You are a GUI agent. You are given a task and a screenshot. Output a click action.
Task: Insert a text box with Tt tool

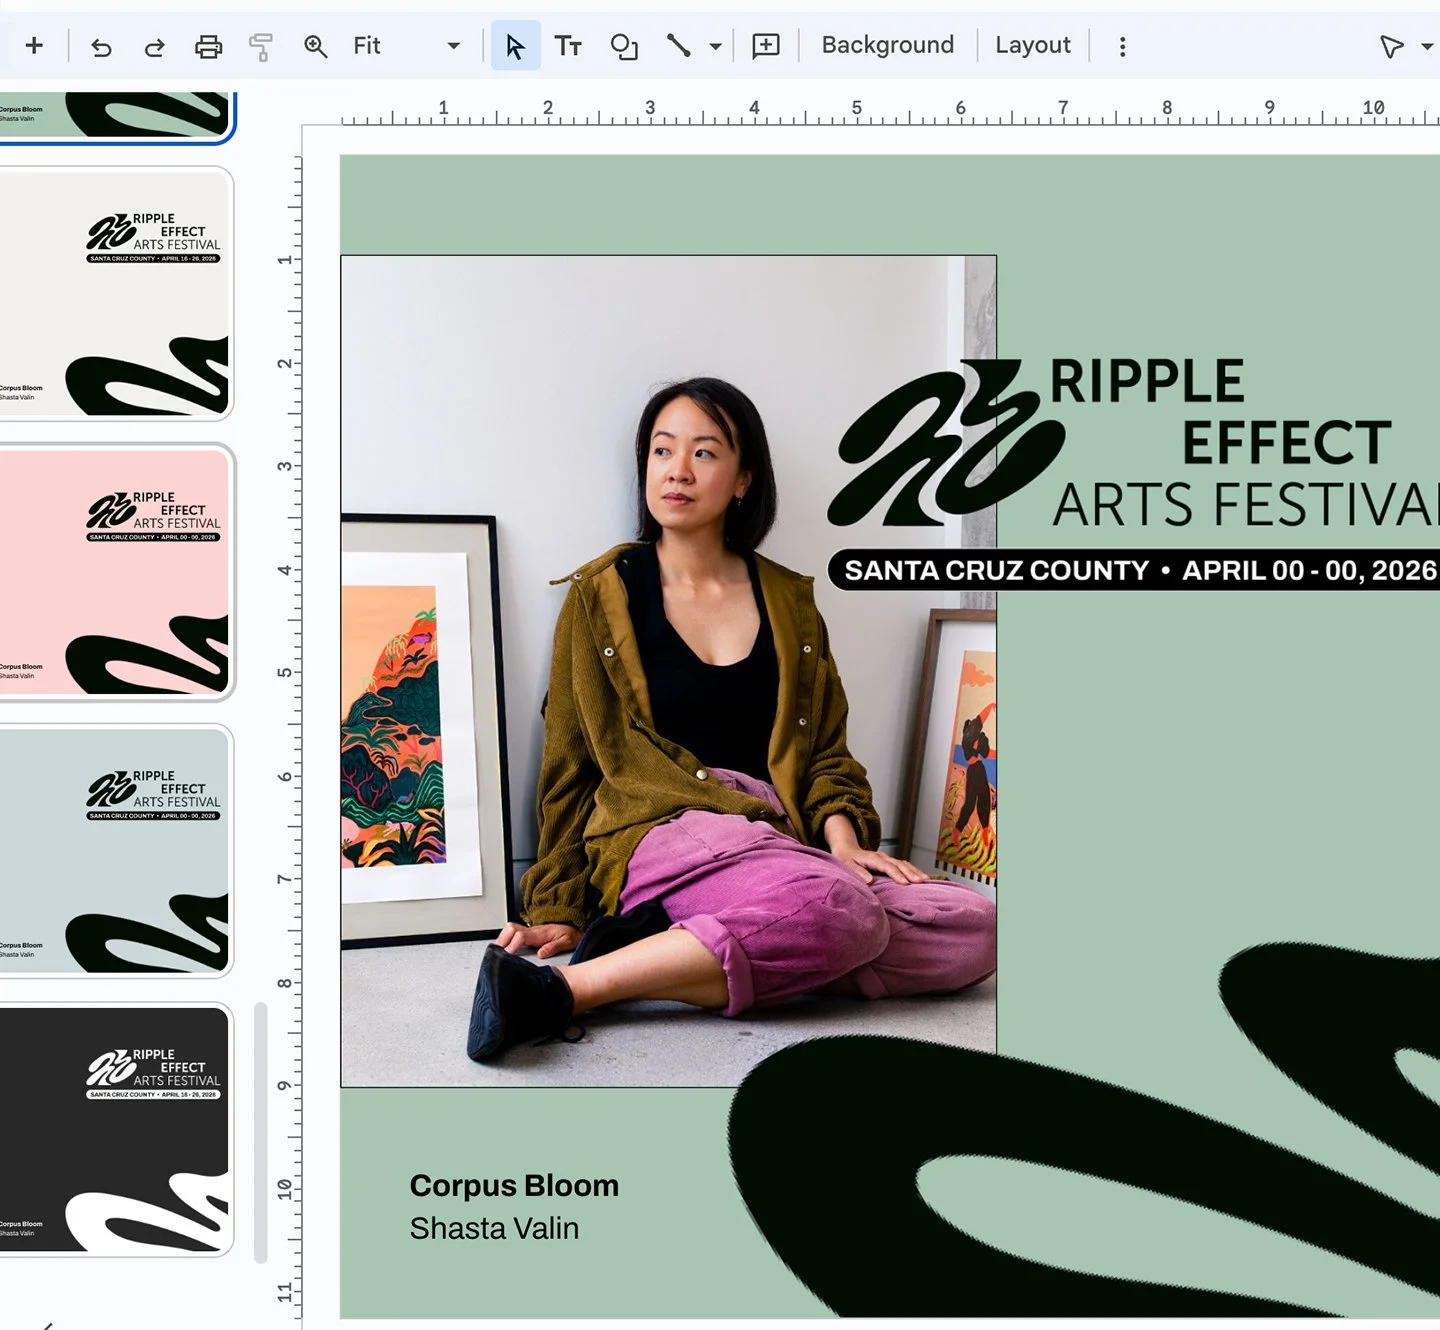[568, 46]
